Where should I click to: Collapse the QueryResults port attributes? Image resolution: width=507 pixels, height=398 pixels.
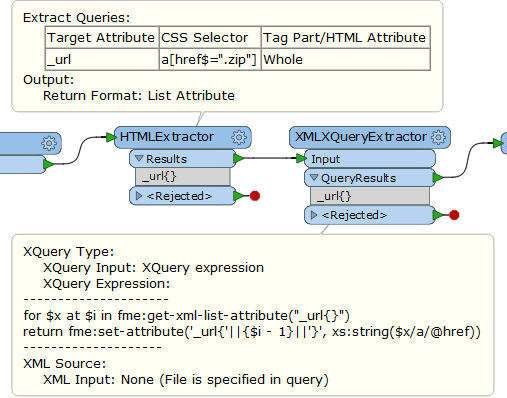314,177
